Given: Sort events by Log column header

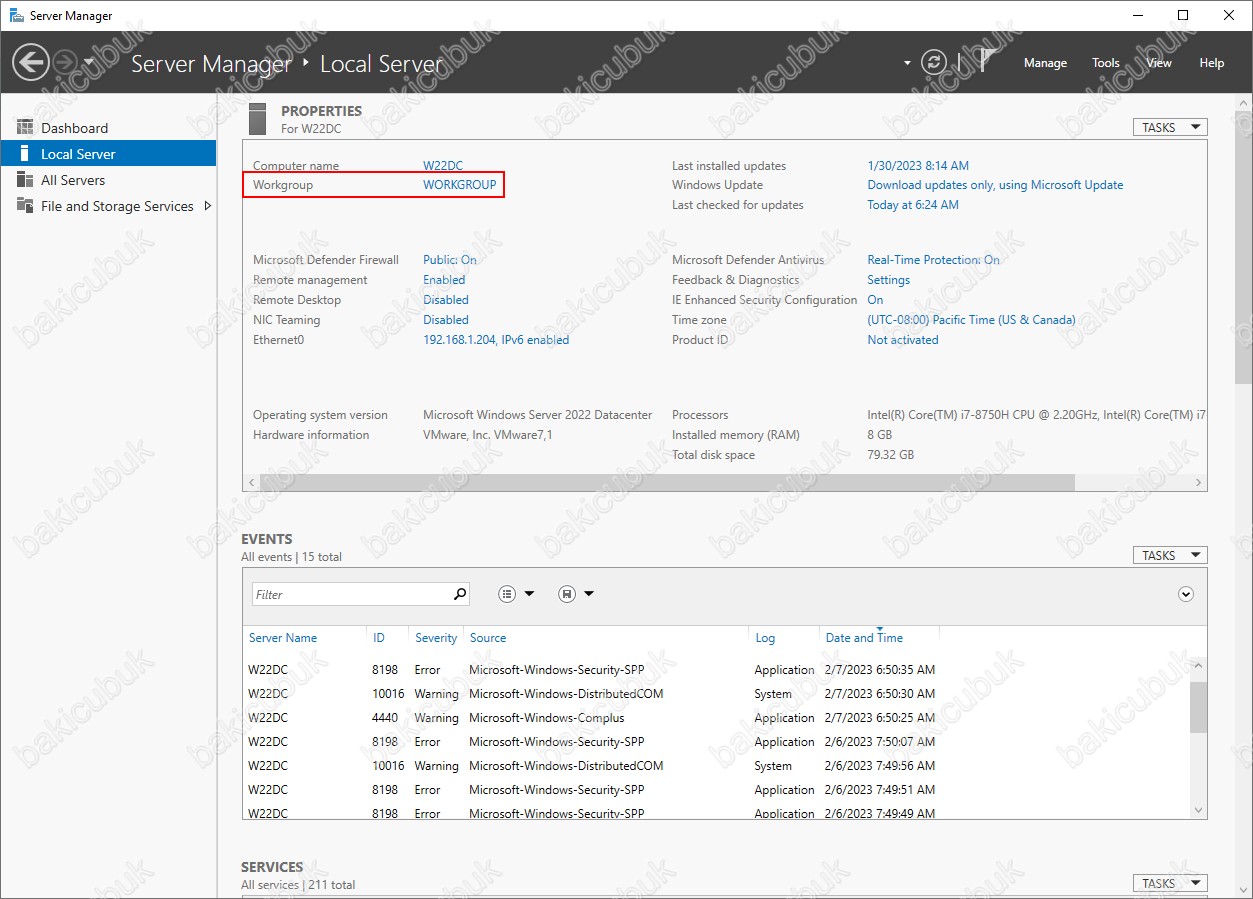Looking at the screenshot, I should tap(765, 638).
